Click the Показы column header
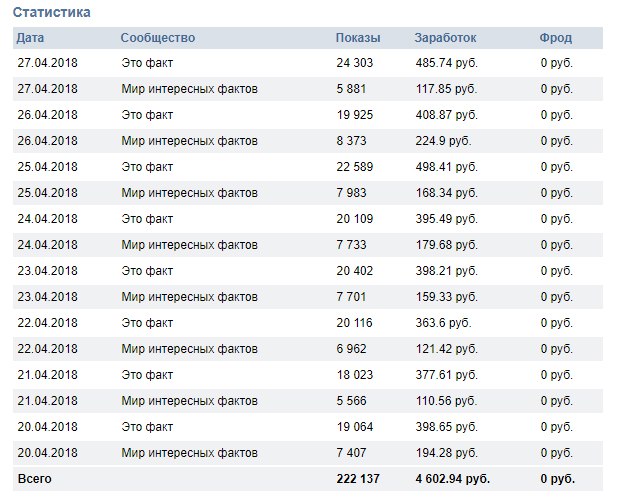Screen dimensions: 619x504 point(358,38)
